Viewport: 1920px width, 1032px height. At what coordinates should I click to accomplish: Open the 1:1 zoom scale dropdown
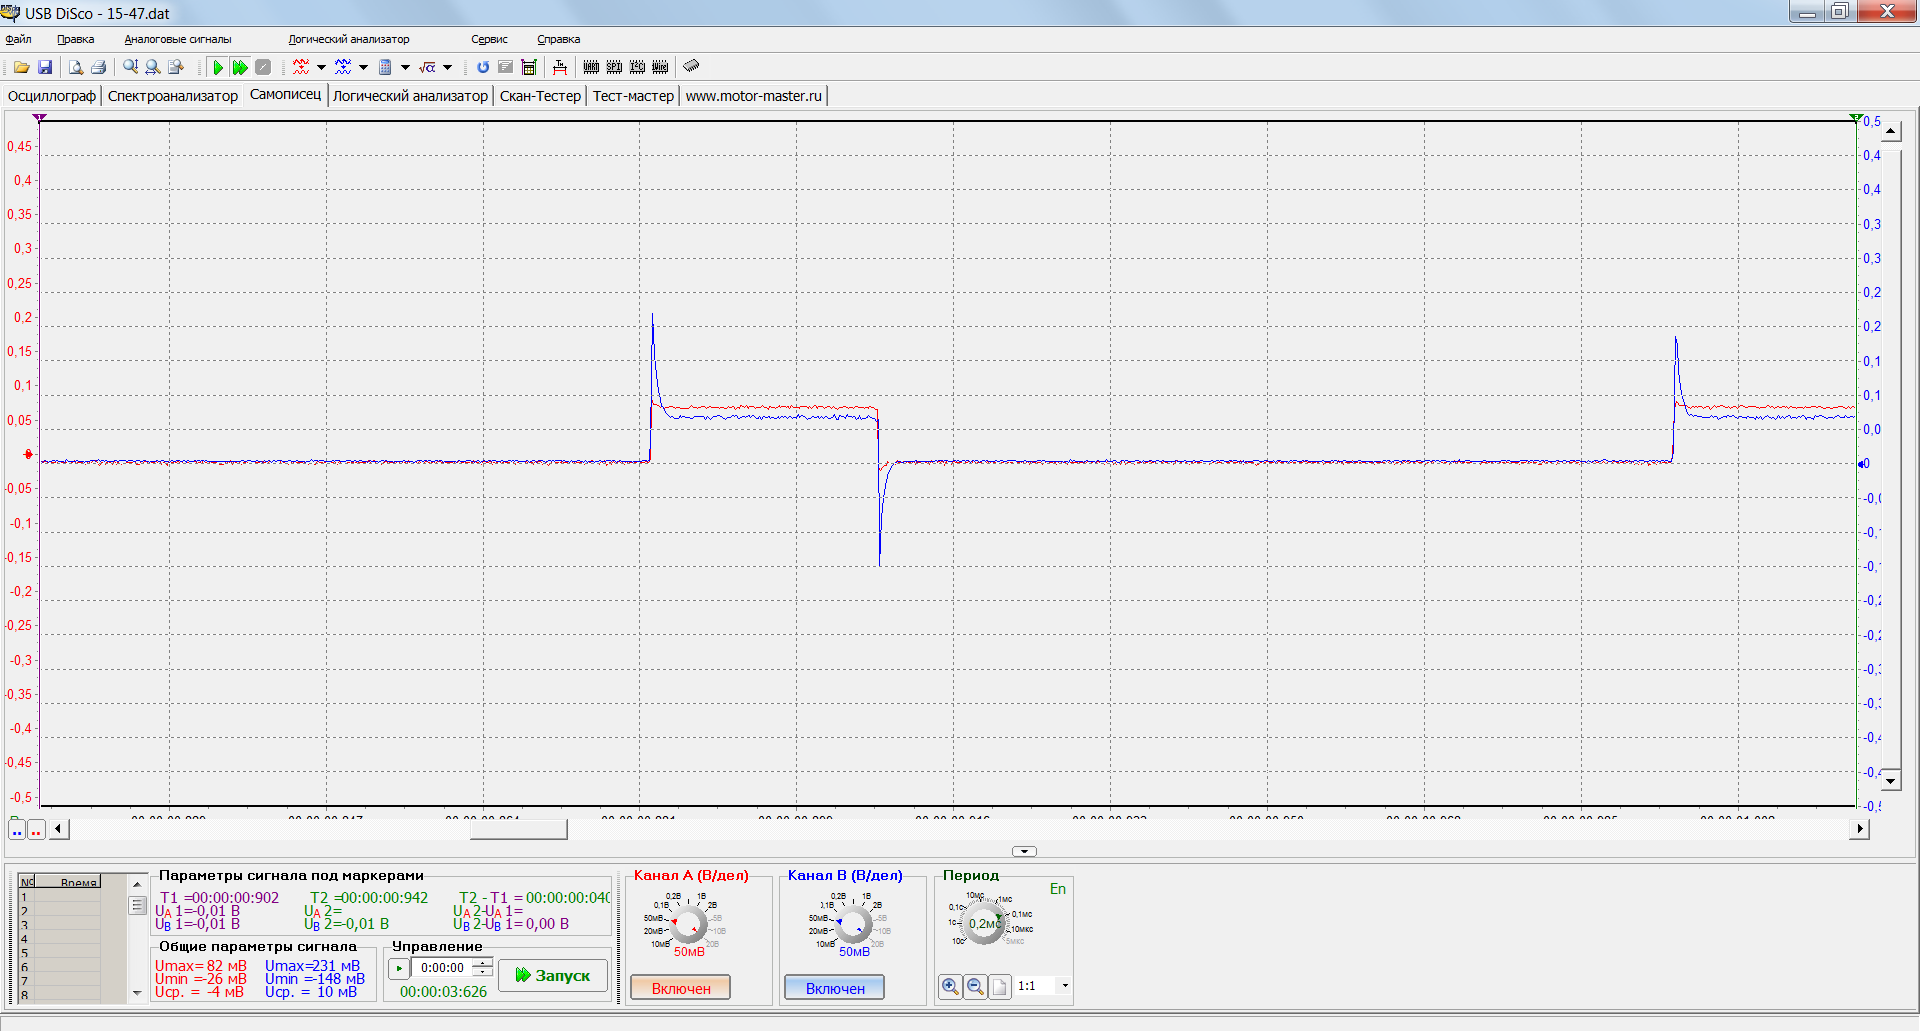(1065, 986)
